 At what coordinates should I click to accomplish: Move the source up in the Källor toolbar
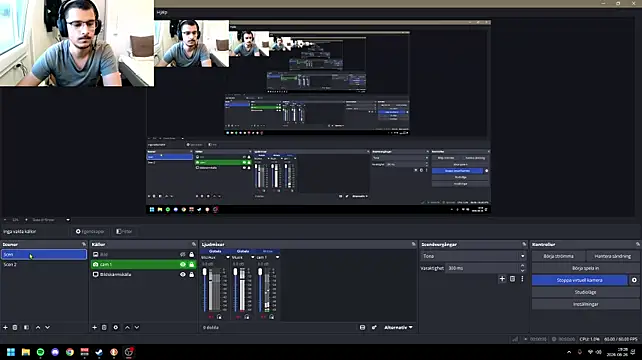coord(127,328)
